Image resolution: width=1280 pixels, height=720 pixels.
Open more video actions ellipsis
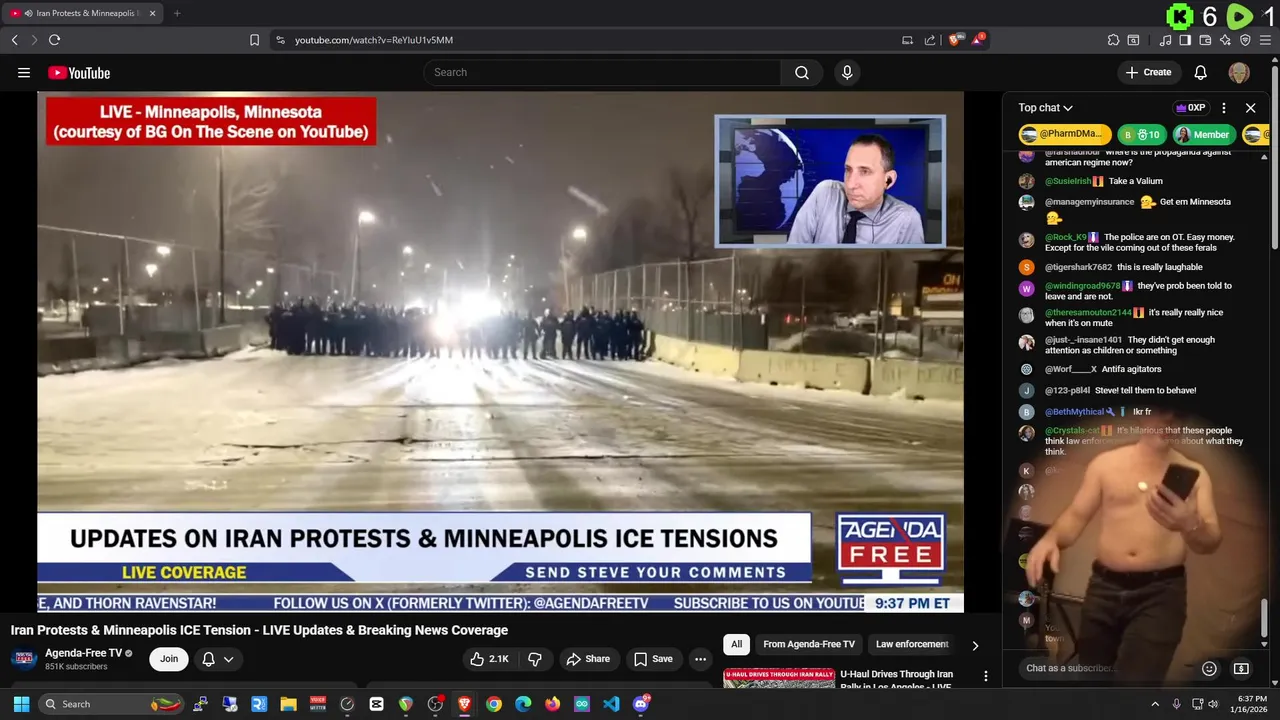tap(700, 659)
